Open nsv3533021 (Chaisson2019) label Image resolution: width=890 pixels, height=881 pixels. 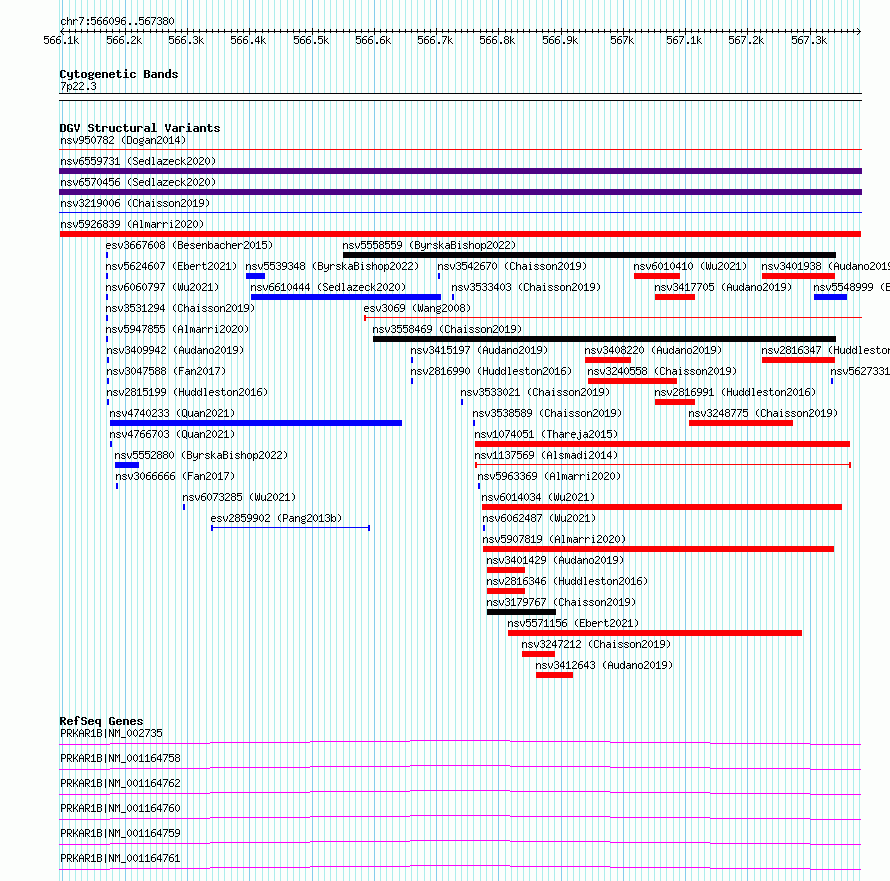pyautogui.click(x=535, y=392)
